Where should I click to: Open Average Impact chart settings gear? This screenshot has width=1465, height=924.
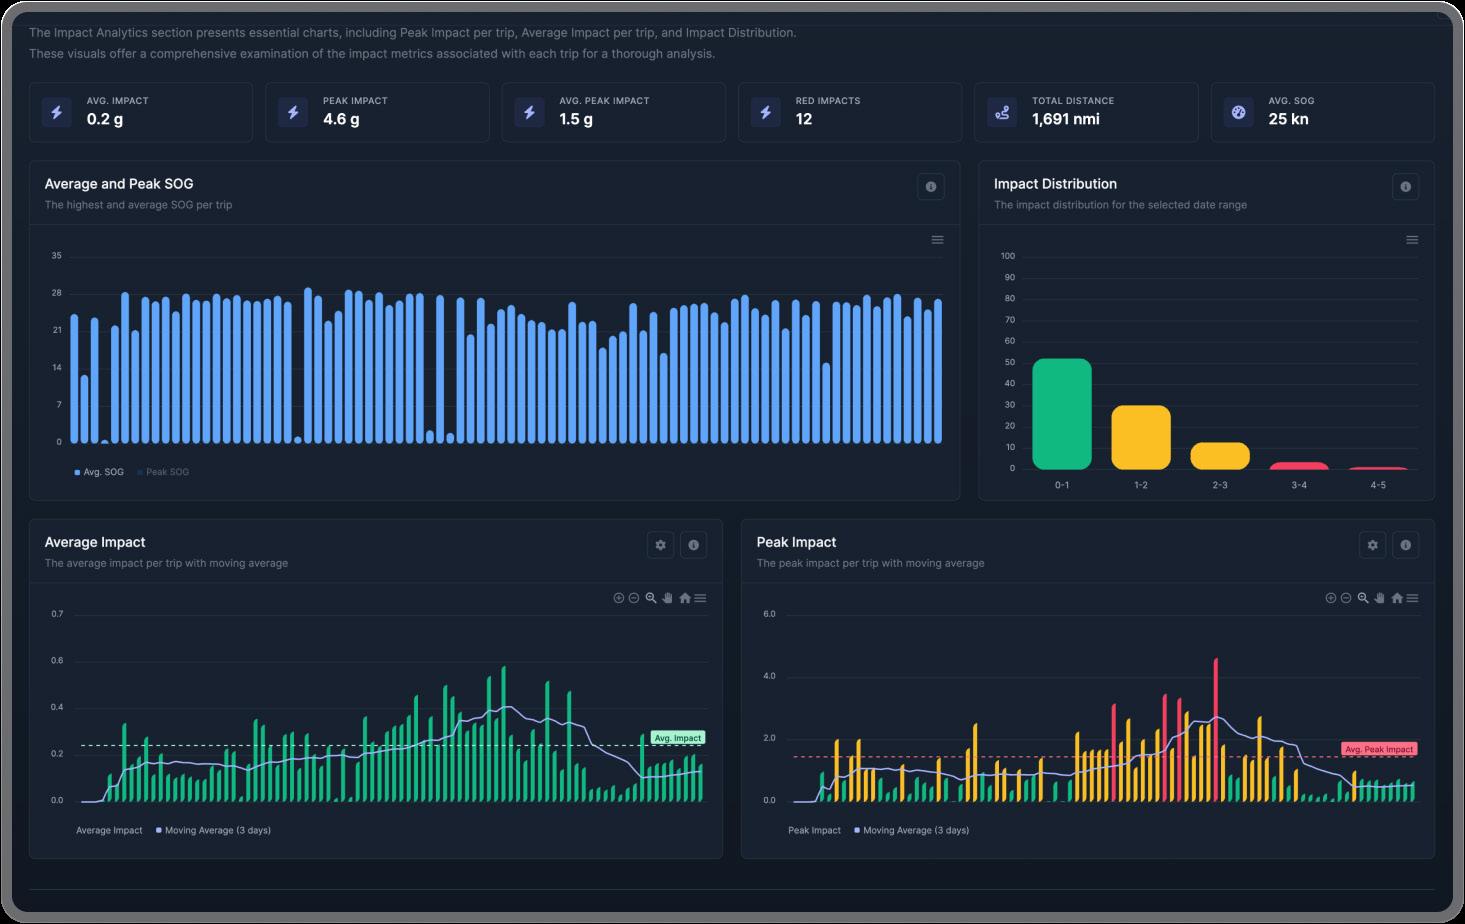pyautogui.click(x=660, y=545)
